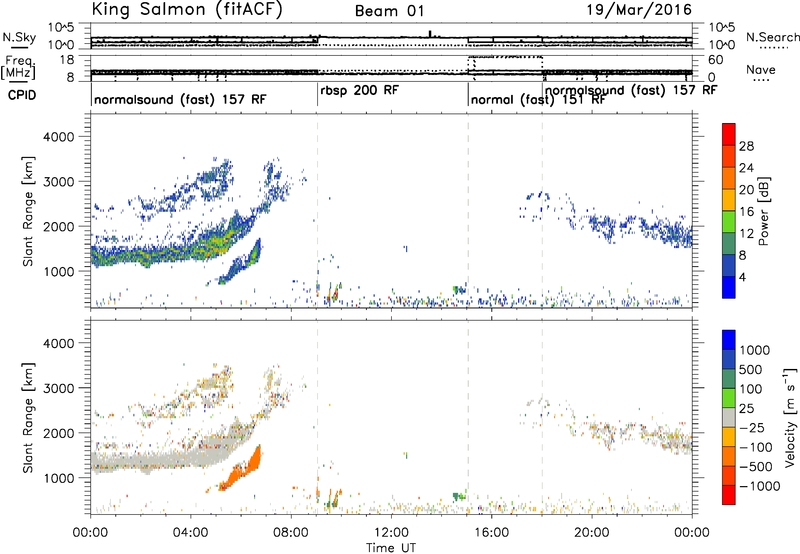Click the '20:00' time tick label
This screenshot has width=800, height=554.
(591, 533)
